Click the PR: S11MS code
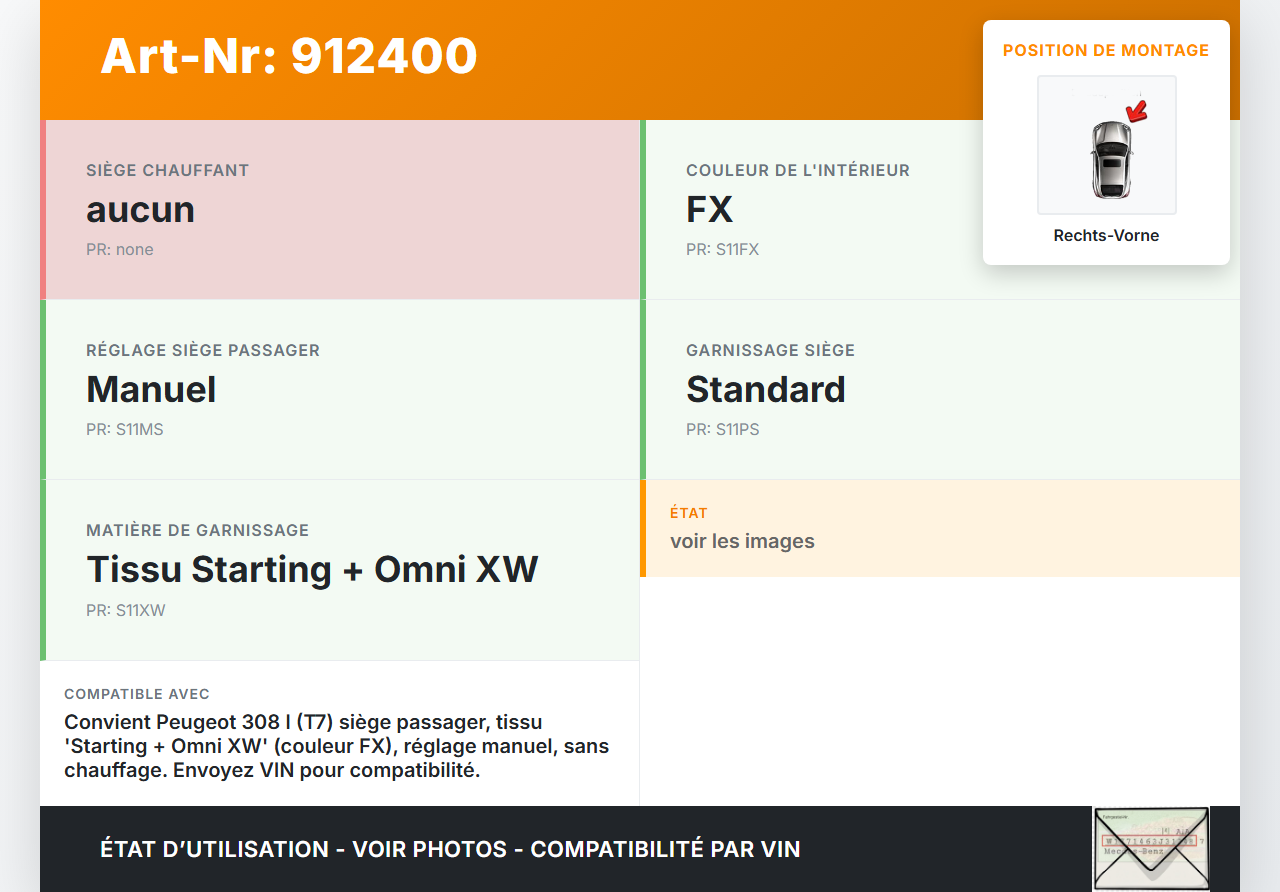1280x892 pixels. pyautogui.click(x=125, y=430)
